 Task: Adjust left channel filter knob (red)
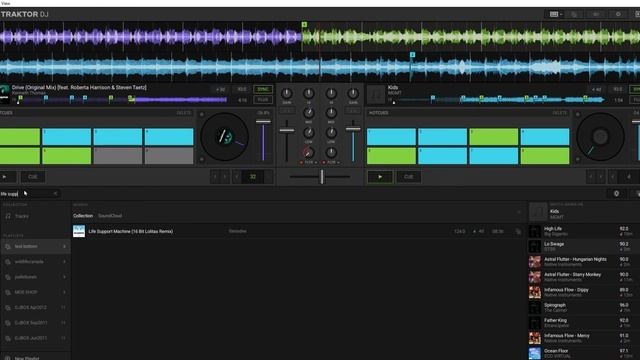[309, 153]
